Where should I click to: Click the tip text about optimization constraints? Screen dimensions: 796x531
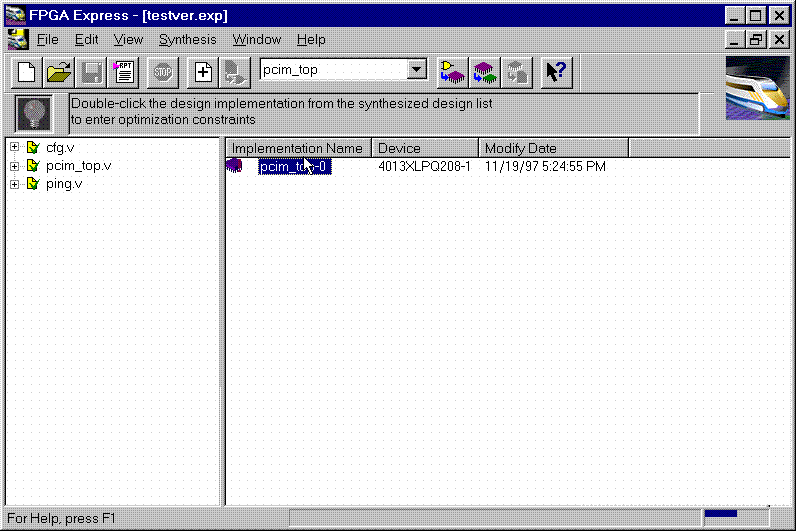click(282, 111)
